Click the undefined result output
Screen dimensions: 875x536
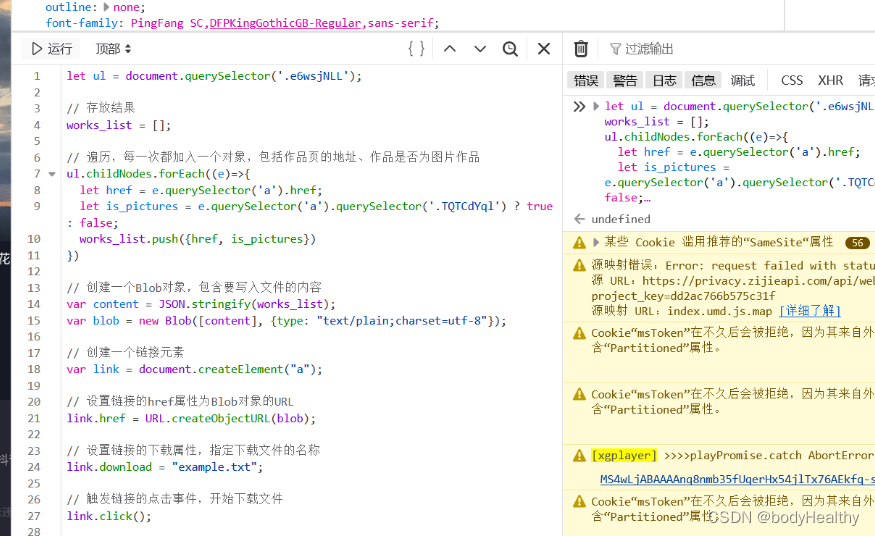coord(621,219)
